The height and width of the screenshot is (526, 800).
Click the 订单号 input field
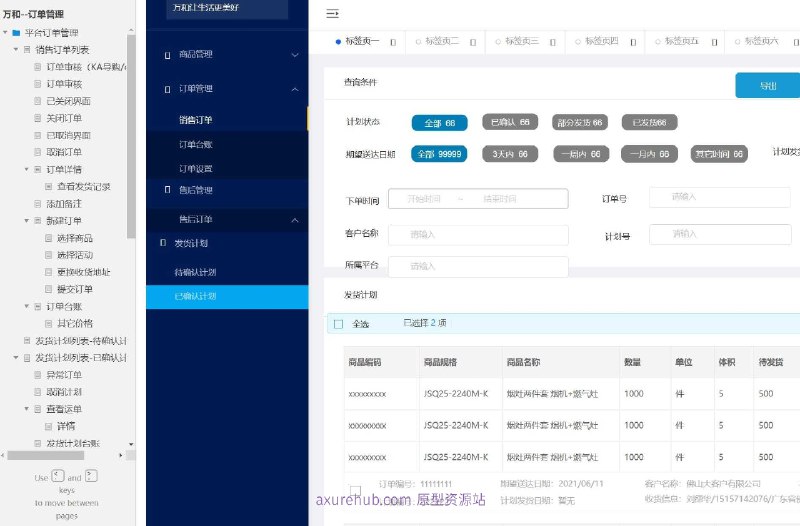point(719,197)
